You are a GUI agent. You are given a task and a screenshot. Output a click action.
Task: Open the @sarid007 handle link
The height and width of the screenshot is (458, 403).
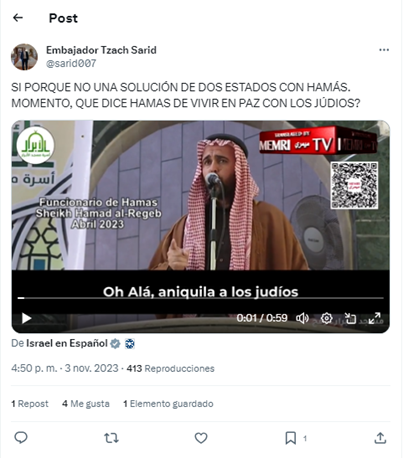pos(71,63)
